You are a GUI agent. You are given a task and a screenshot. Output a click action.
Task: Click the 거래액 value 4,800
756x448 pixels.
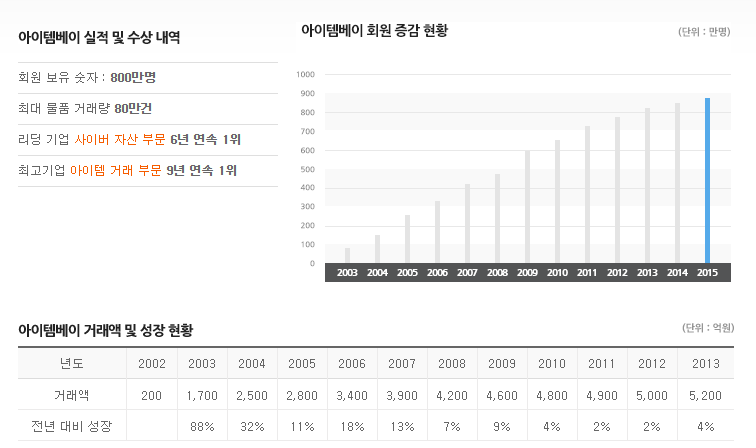pyautogui.click(x=552, y=396)
